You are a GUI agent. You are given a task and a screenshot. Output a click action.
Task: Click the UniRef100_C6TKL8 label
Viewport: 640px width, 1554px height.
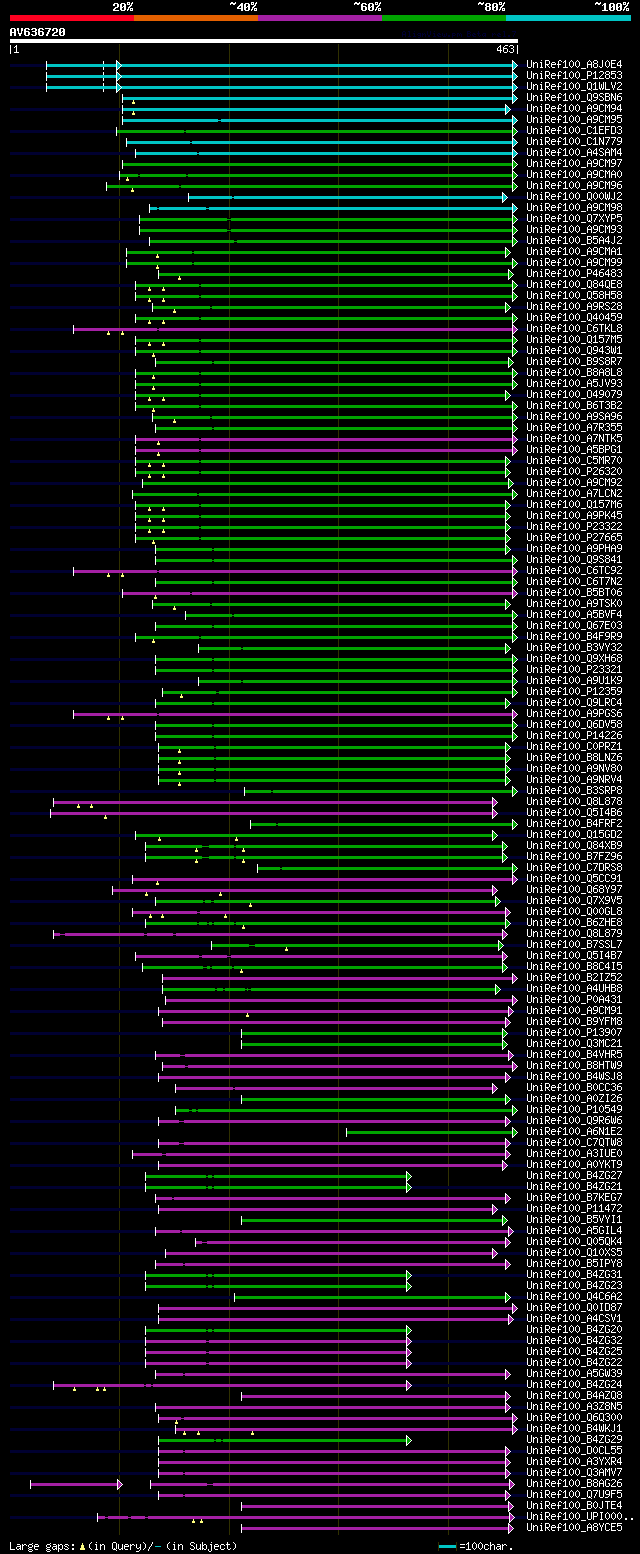[574, 328]
